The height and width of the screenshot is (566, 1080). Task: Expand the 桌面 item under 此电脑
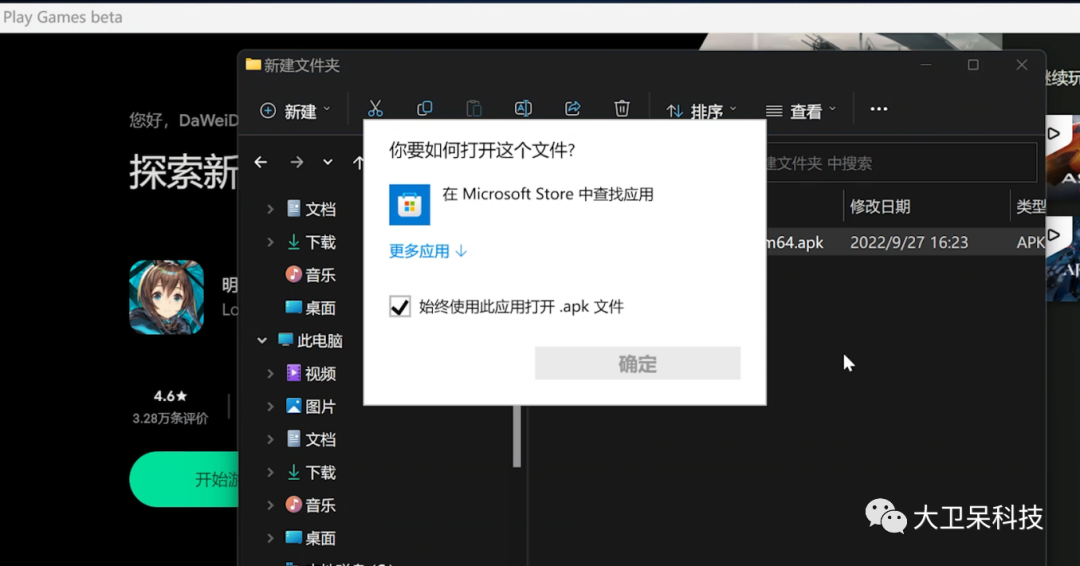(x=270, y=538)
